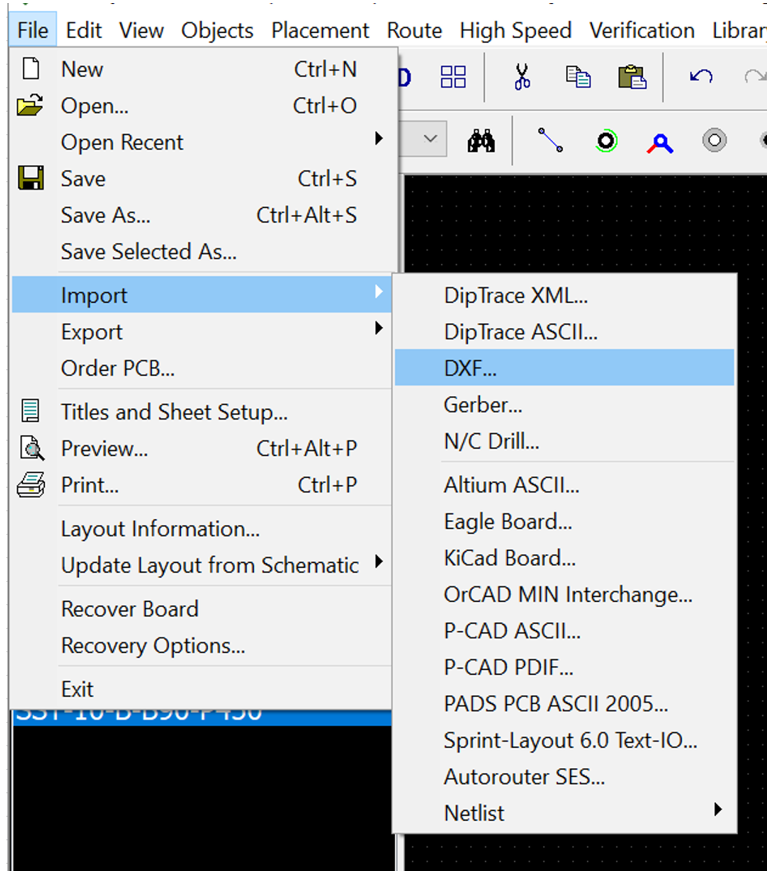Viewport: 784px width, 884px height.
Task: Open the Edit menu
Action: pos(83,30)
